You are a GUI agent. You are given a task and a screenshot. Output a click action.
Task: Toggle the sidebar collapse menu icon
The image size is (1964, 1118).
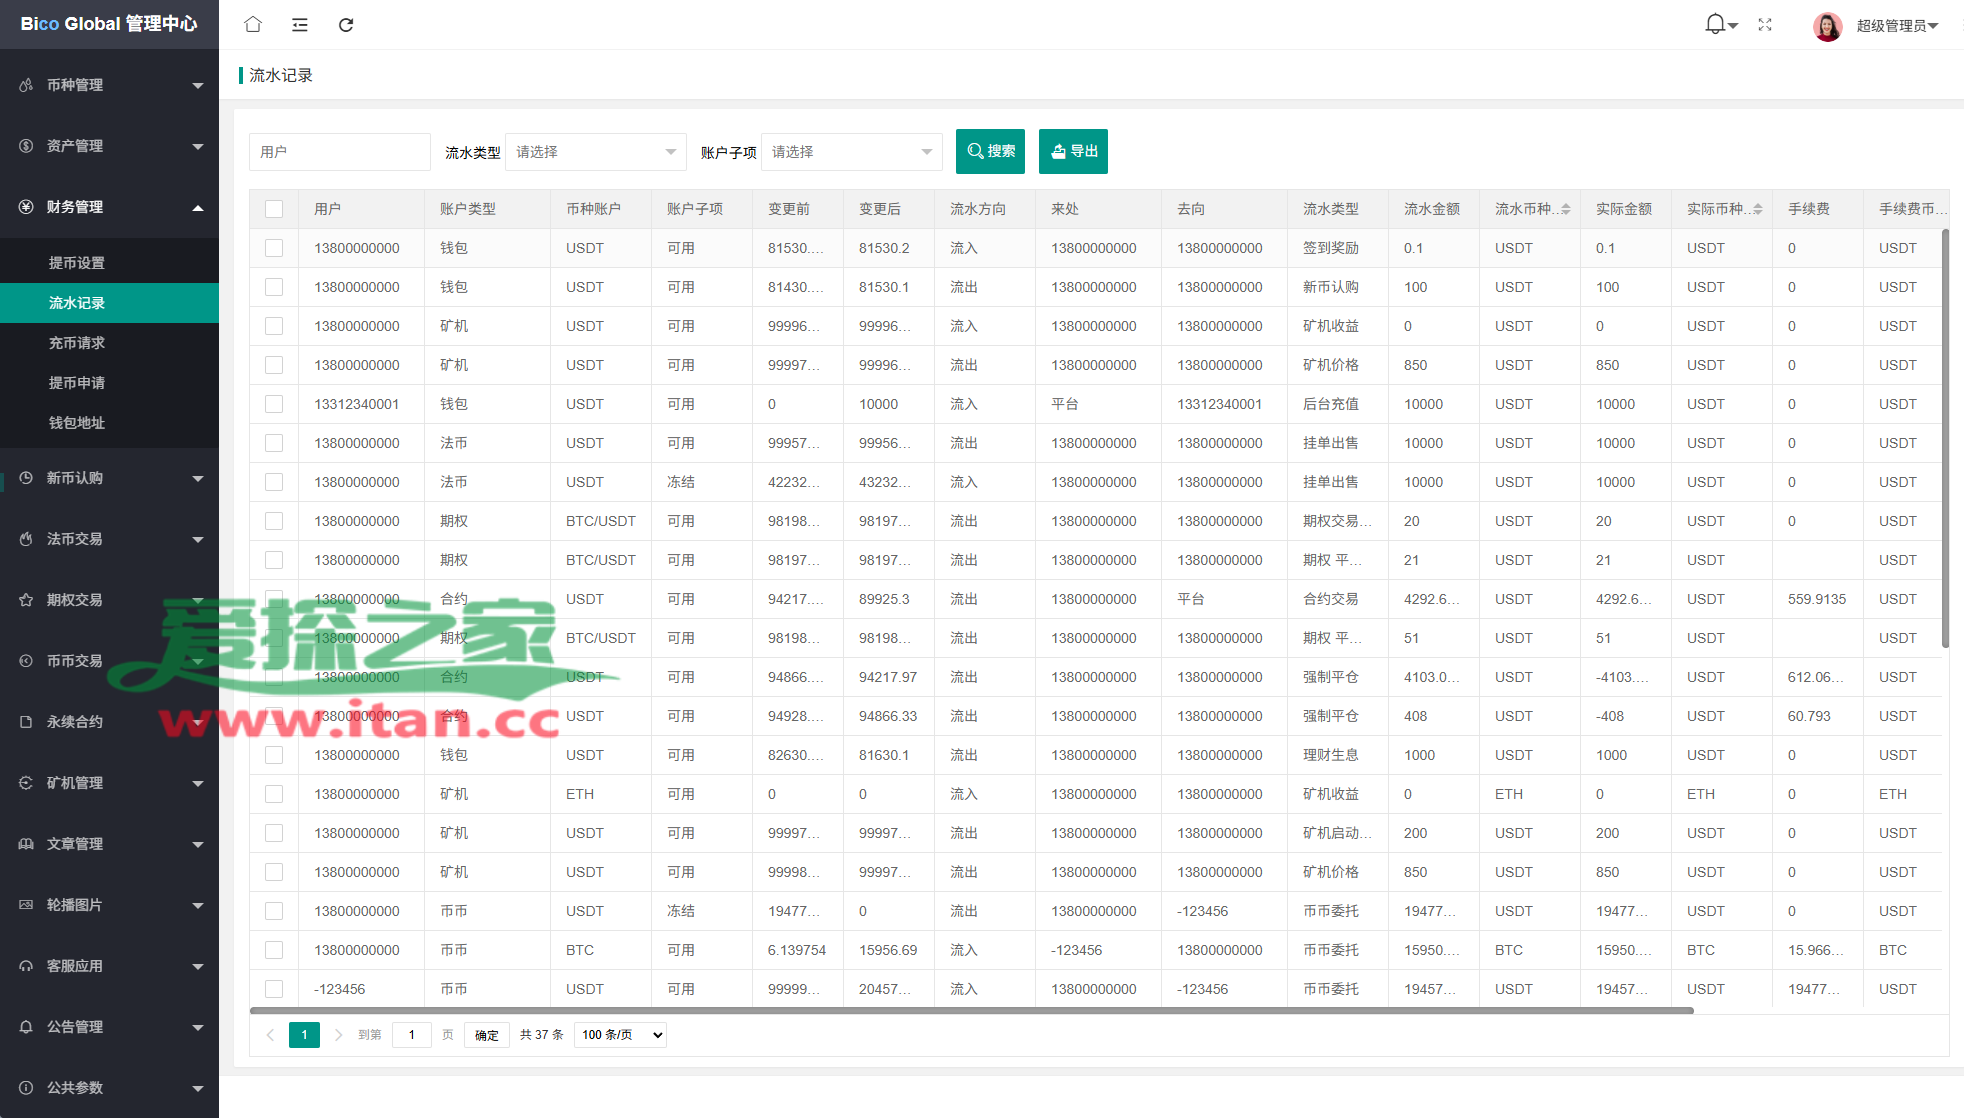300,25
